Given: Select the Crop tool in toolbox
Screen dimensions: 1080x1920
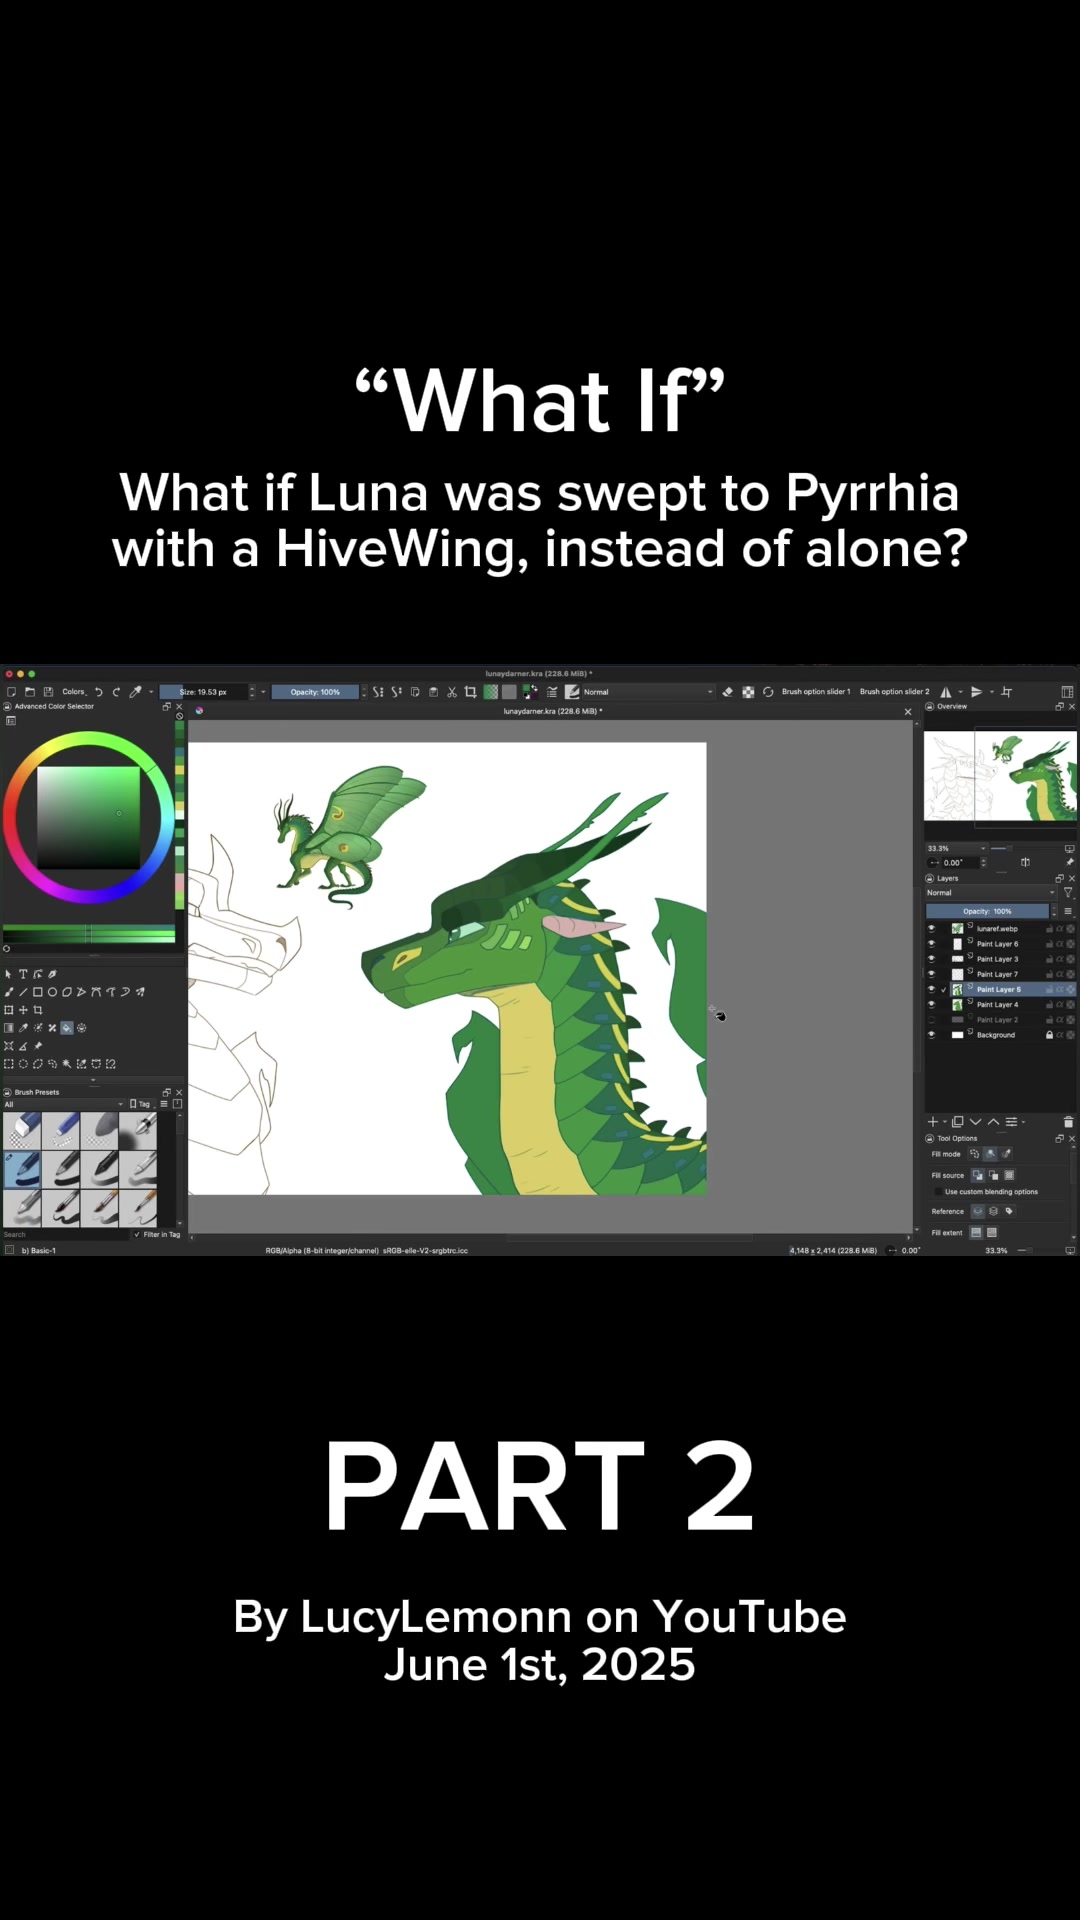Looking at the screenshot, I should pos(38,1010).
